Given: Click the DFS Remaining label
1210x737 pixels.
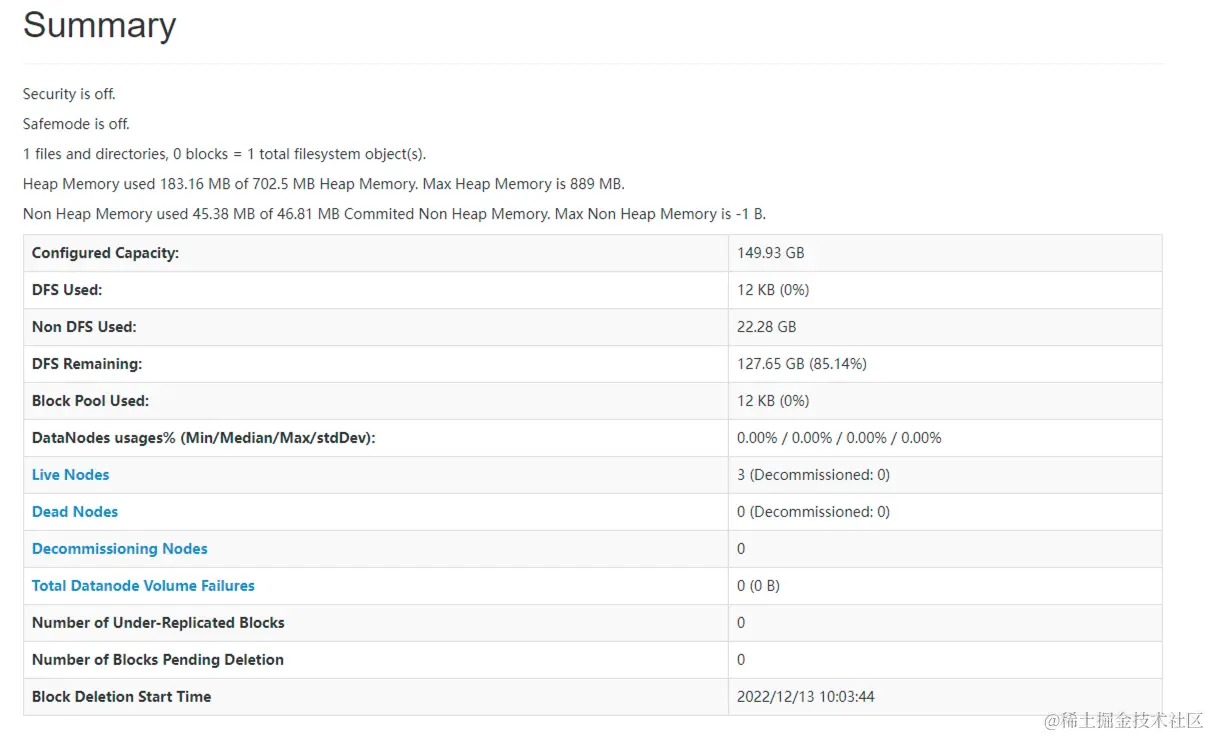Looking at the screenshot, I should (x=87, y=364).
